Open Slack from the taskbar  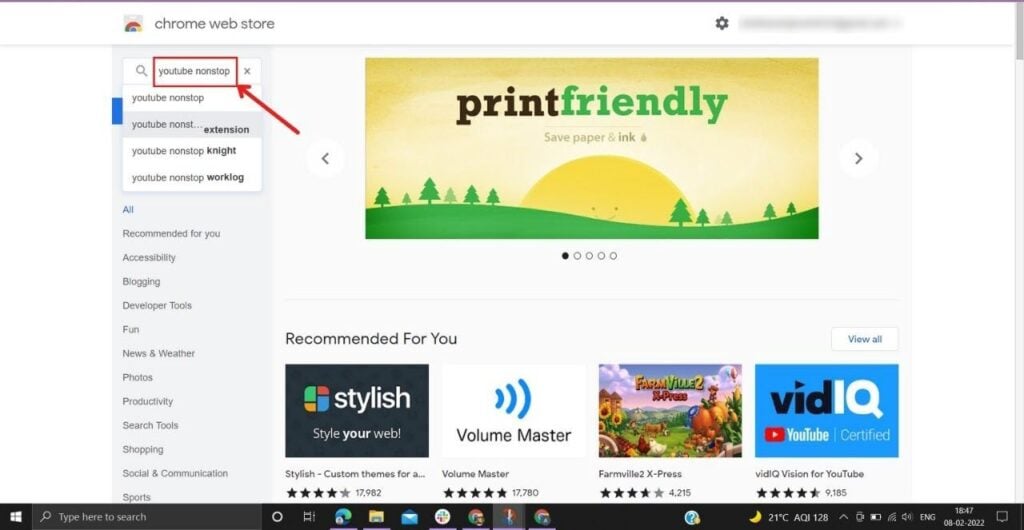pos(443,517)
